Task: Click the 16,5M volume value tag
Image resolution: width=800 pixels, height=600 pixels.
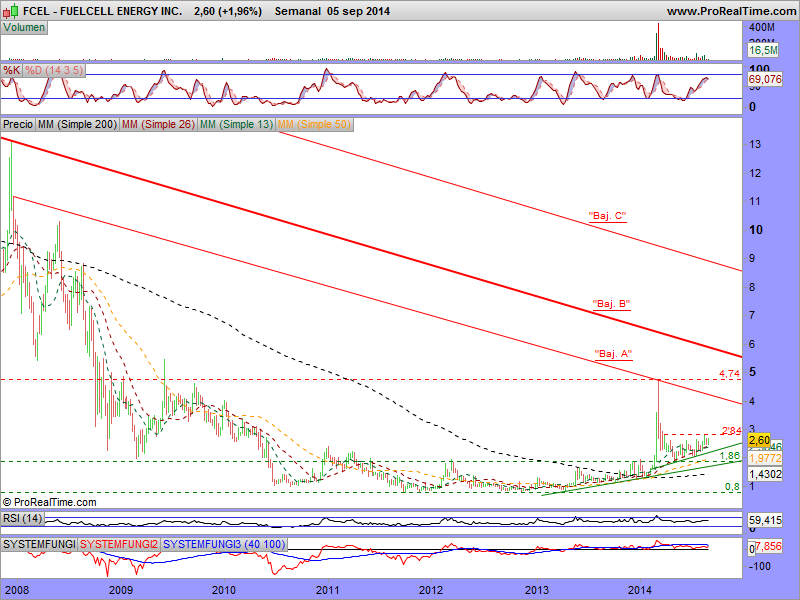Action: (x=763, y=50)
